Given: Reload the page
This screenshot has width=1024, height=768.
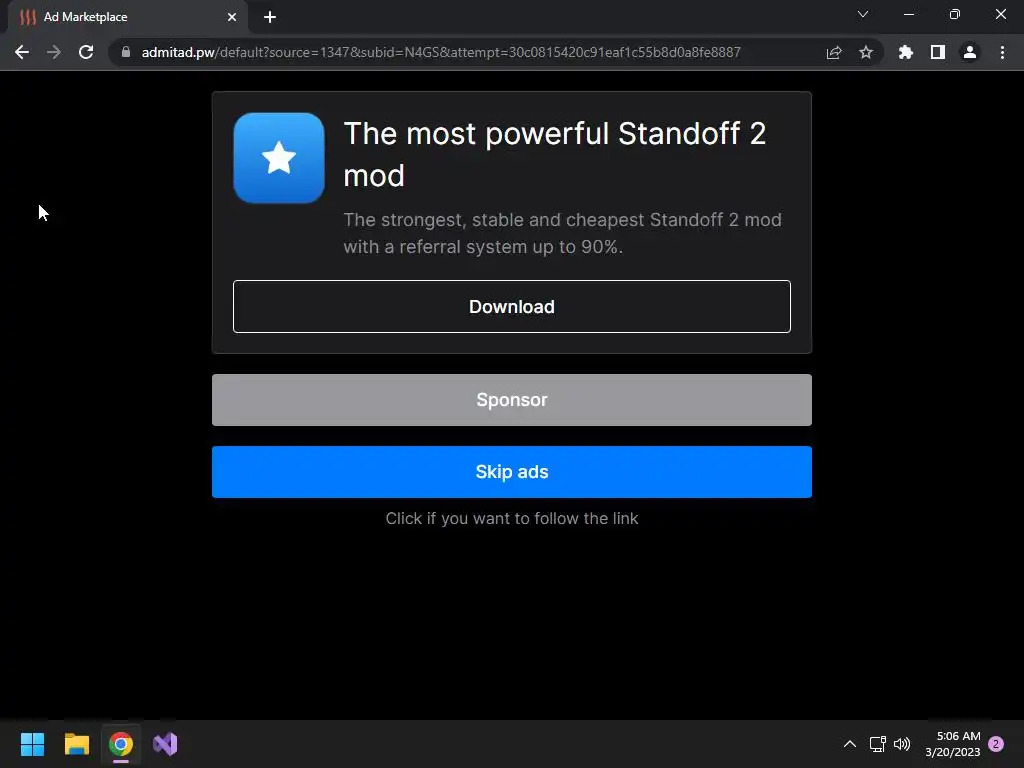Looking at the screenshot, I should point(86,52).
